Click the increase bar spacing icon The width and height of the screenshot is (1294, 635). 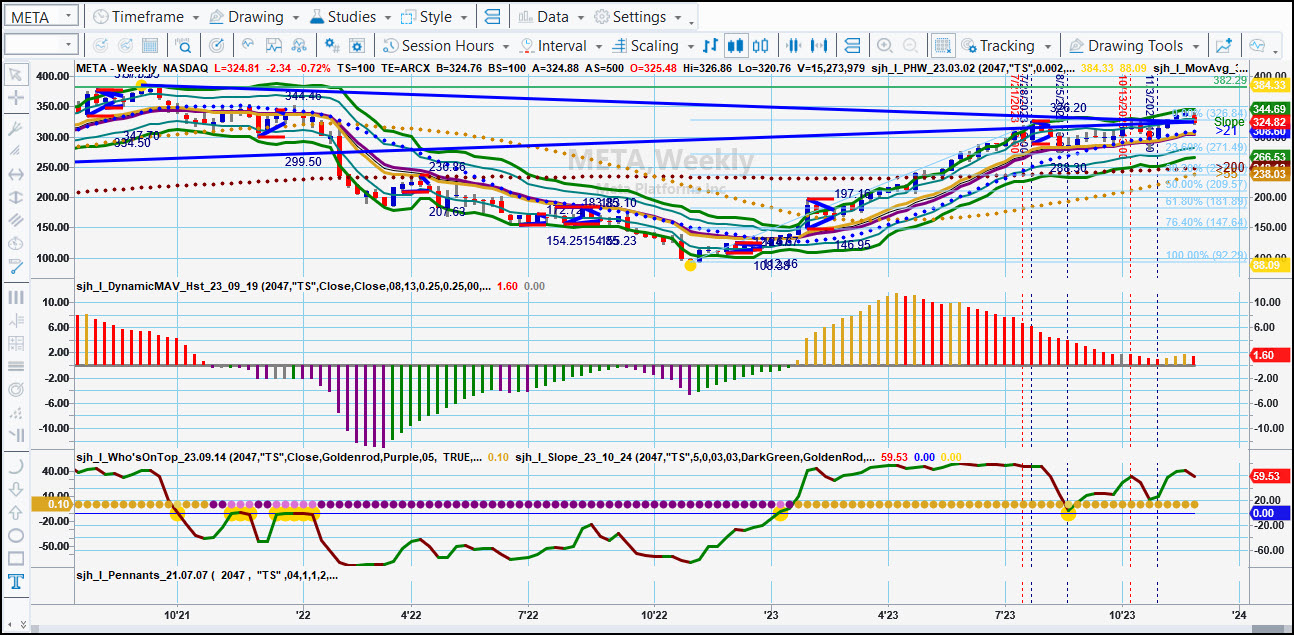(x=821, y=46)
